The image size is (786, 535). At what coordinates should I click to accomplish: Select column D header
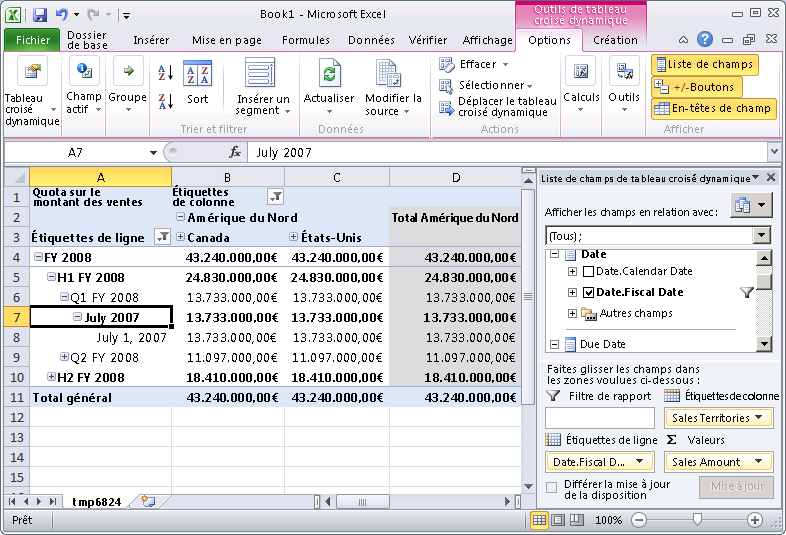click(455, 177)
